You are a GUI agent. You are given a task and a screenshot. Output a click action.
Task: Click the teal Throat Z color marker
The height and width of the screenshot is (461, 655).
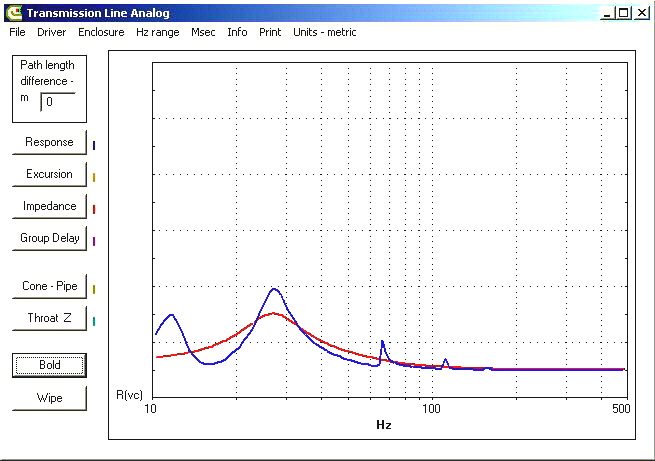[94, 322]
